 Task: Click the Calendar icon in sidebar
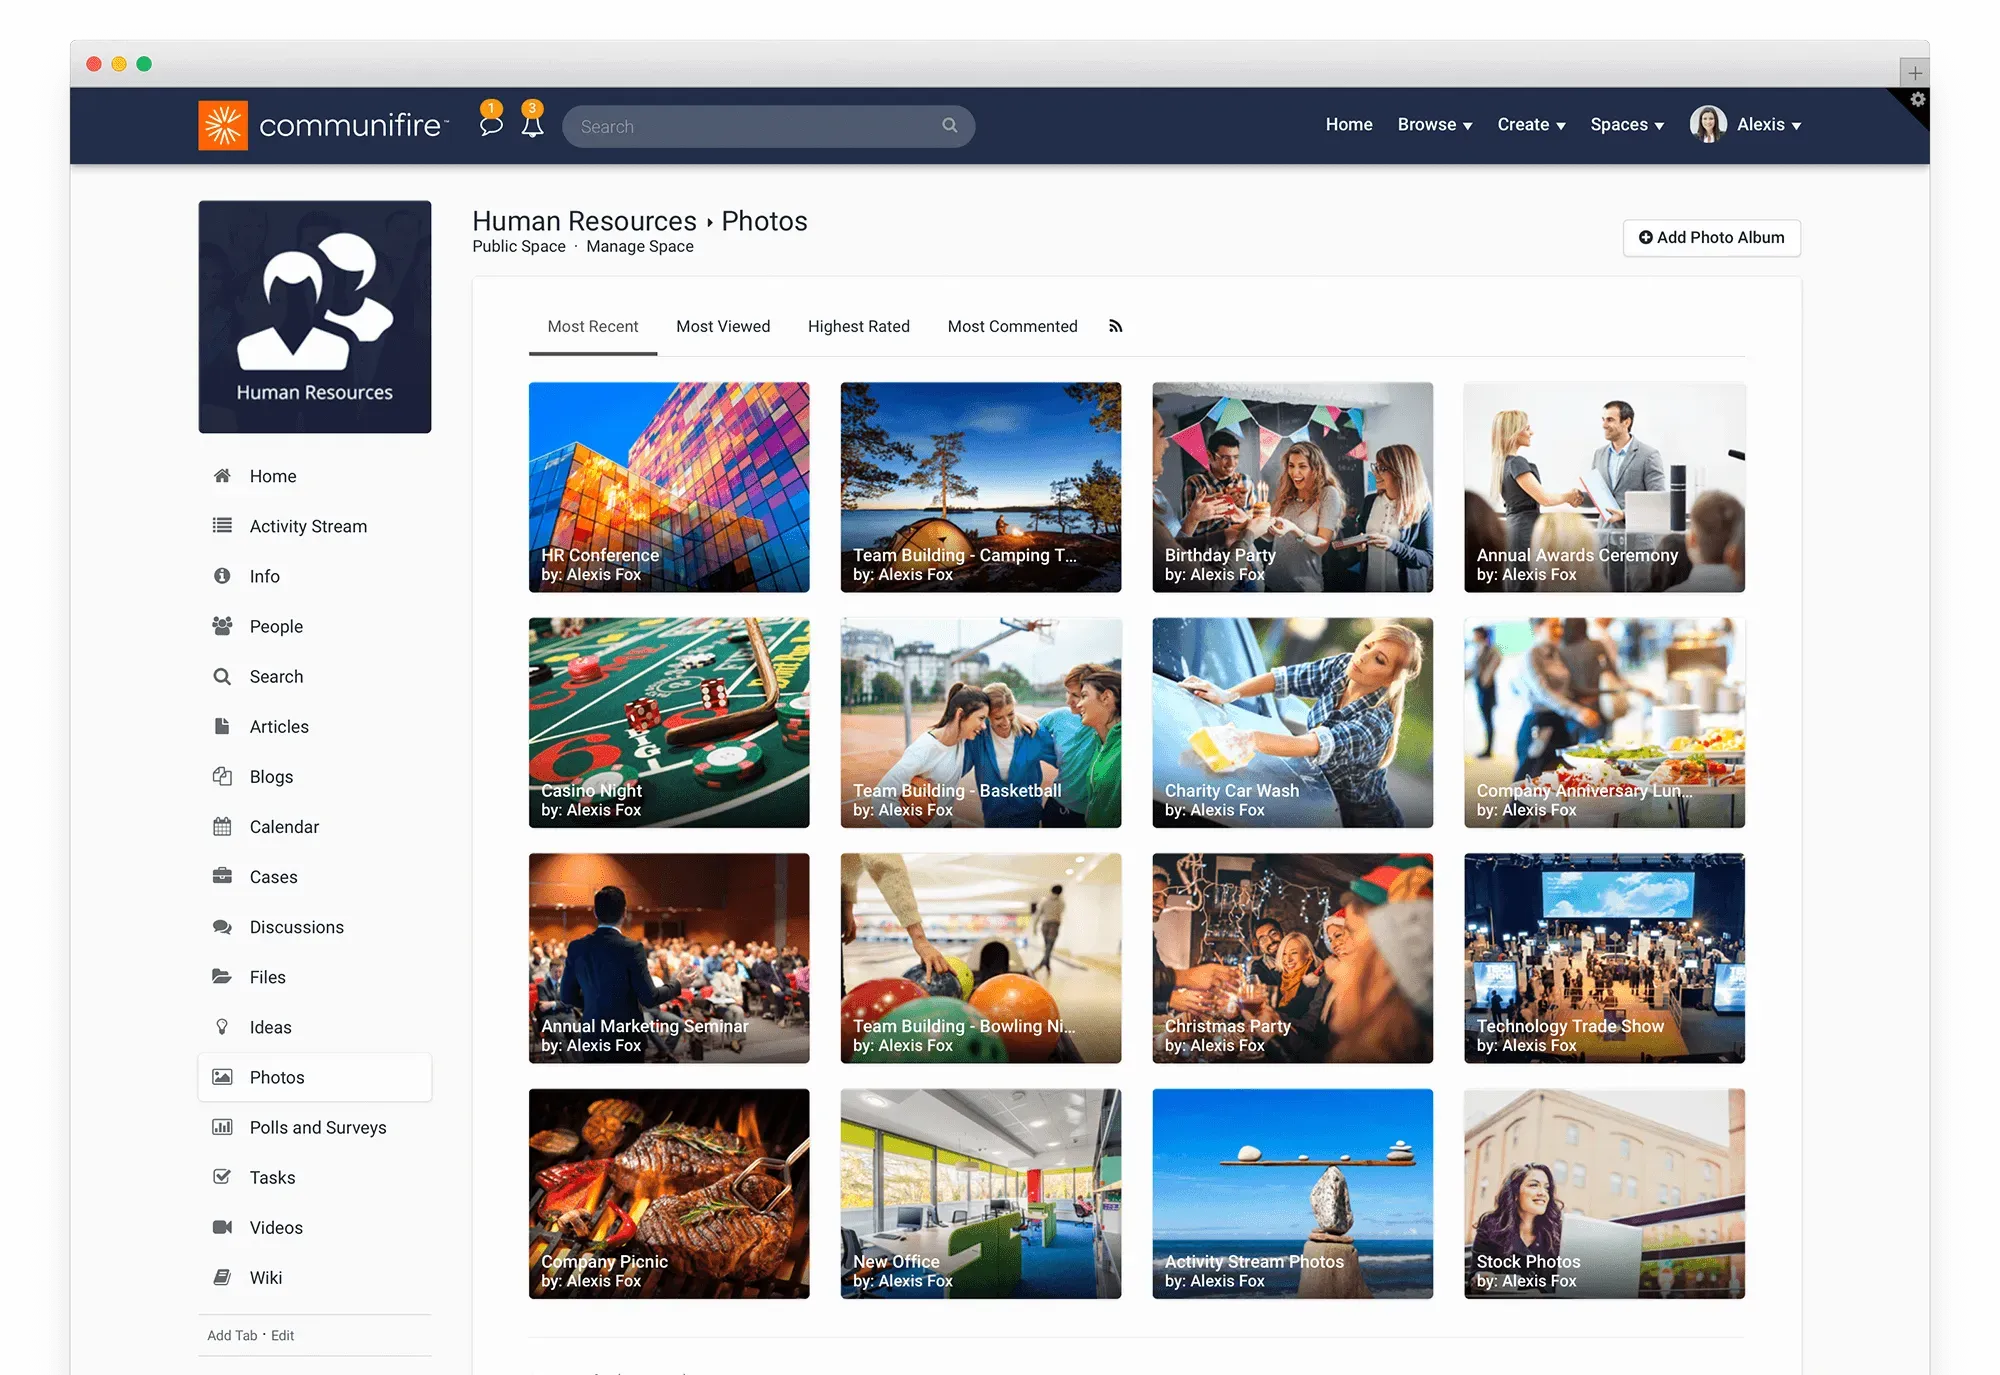tap(222, 826)
